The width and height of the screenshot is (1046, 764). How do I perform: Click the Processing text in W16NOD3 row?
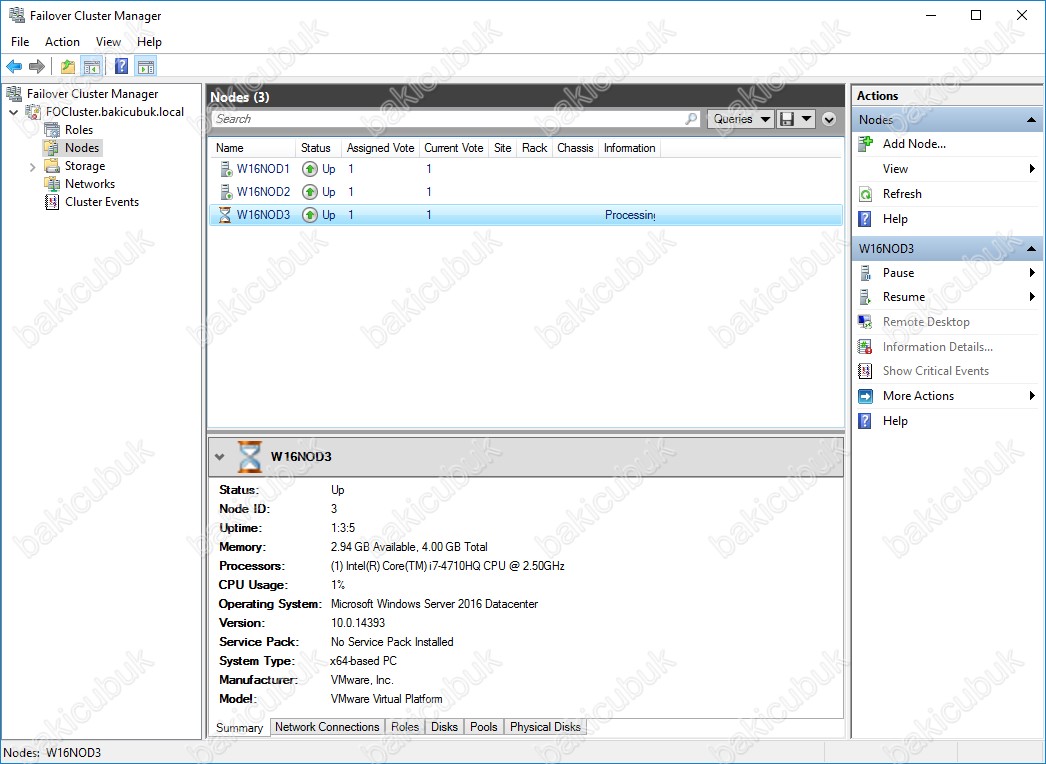tap(630, 215)
